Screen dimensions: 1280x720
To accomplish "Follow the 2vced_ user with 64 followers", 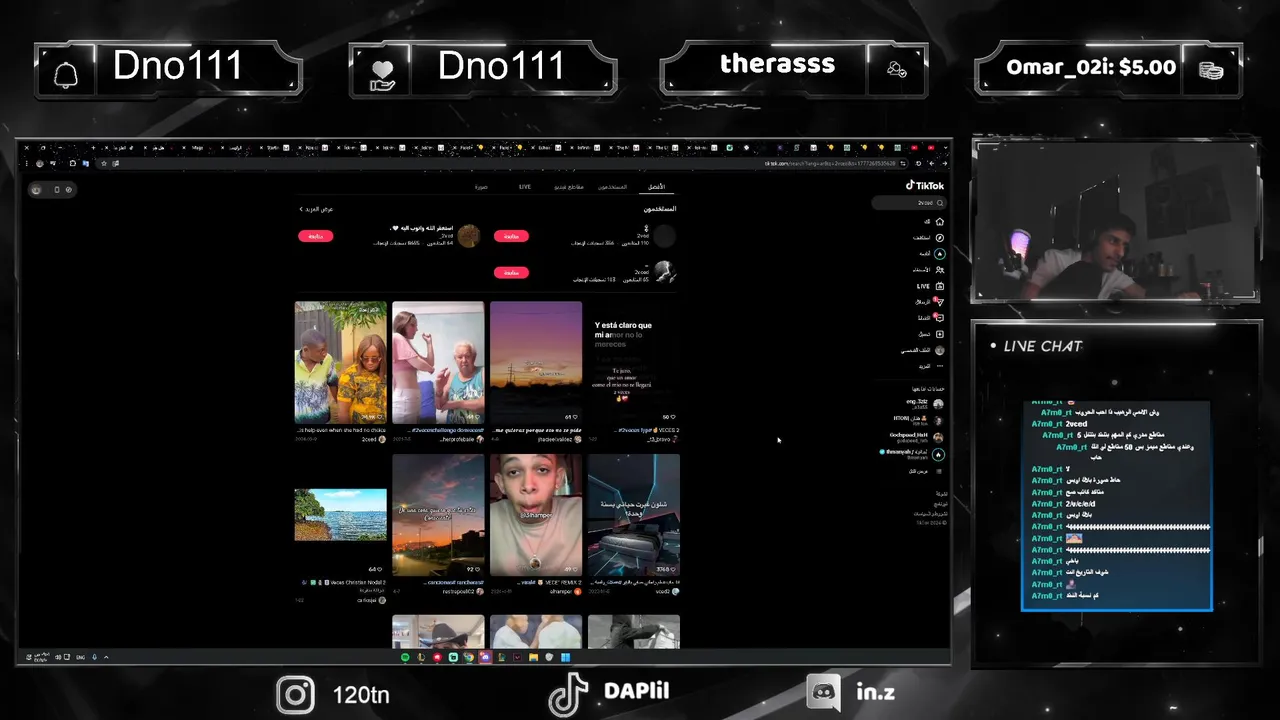I will pyautogui.click(x=315, y=236).
